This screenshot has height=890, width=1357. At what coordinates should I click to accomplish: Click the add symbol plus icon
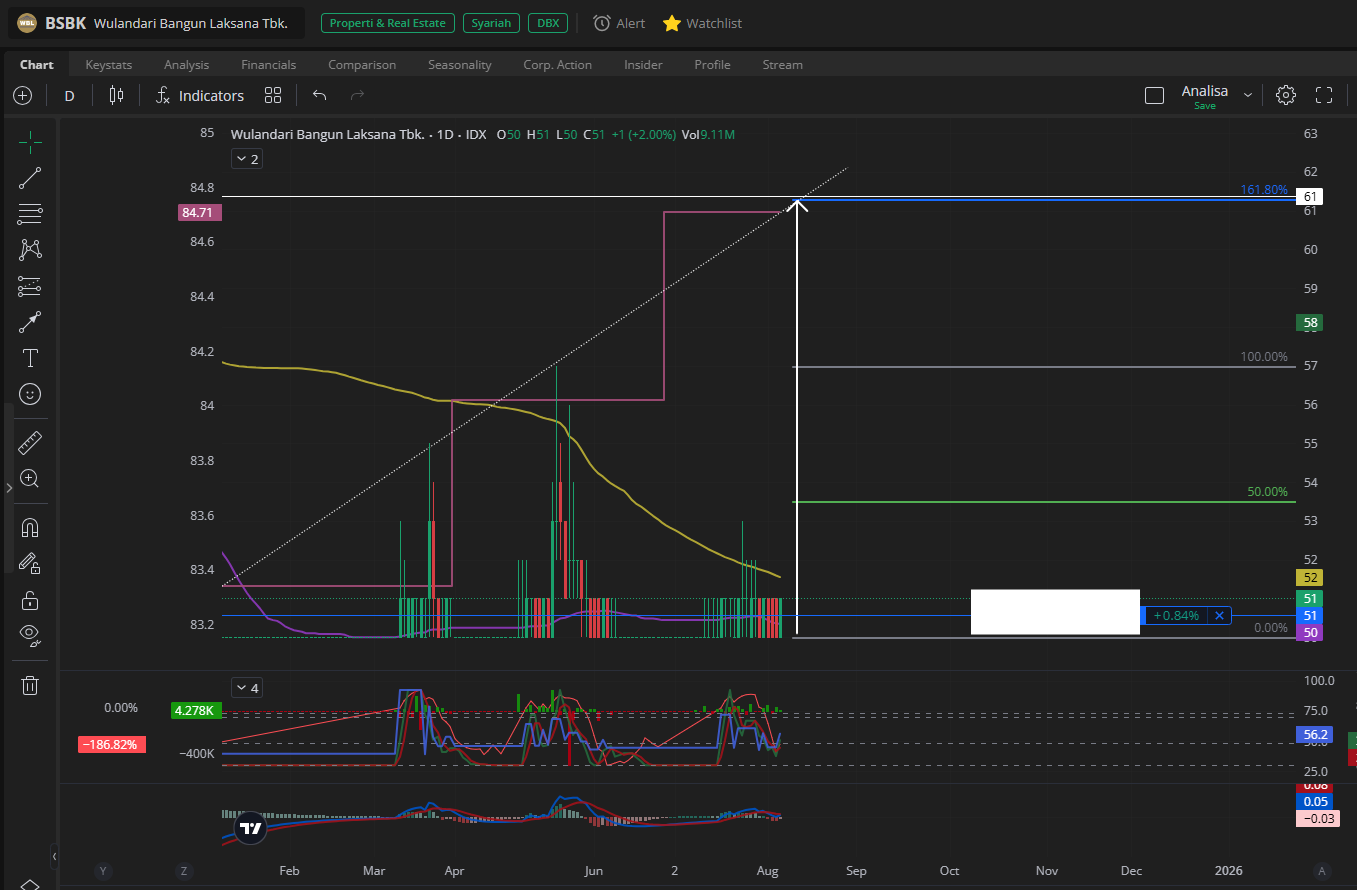23,96
